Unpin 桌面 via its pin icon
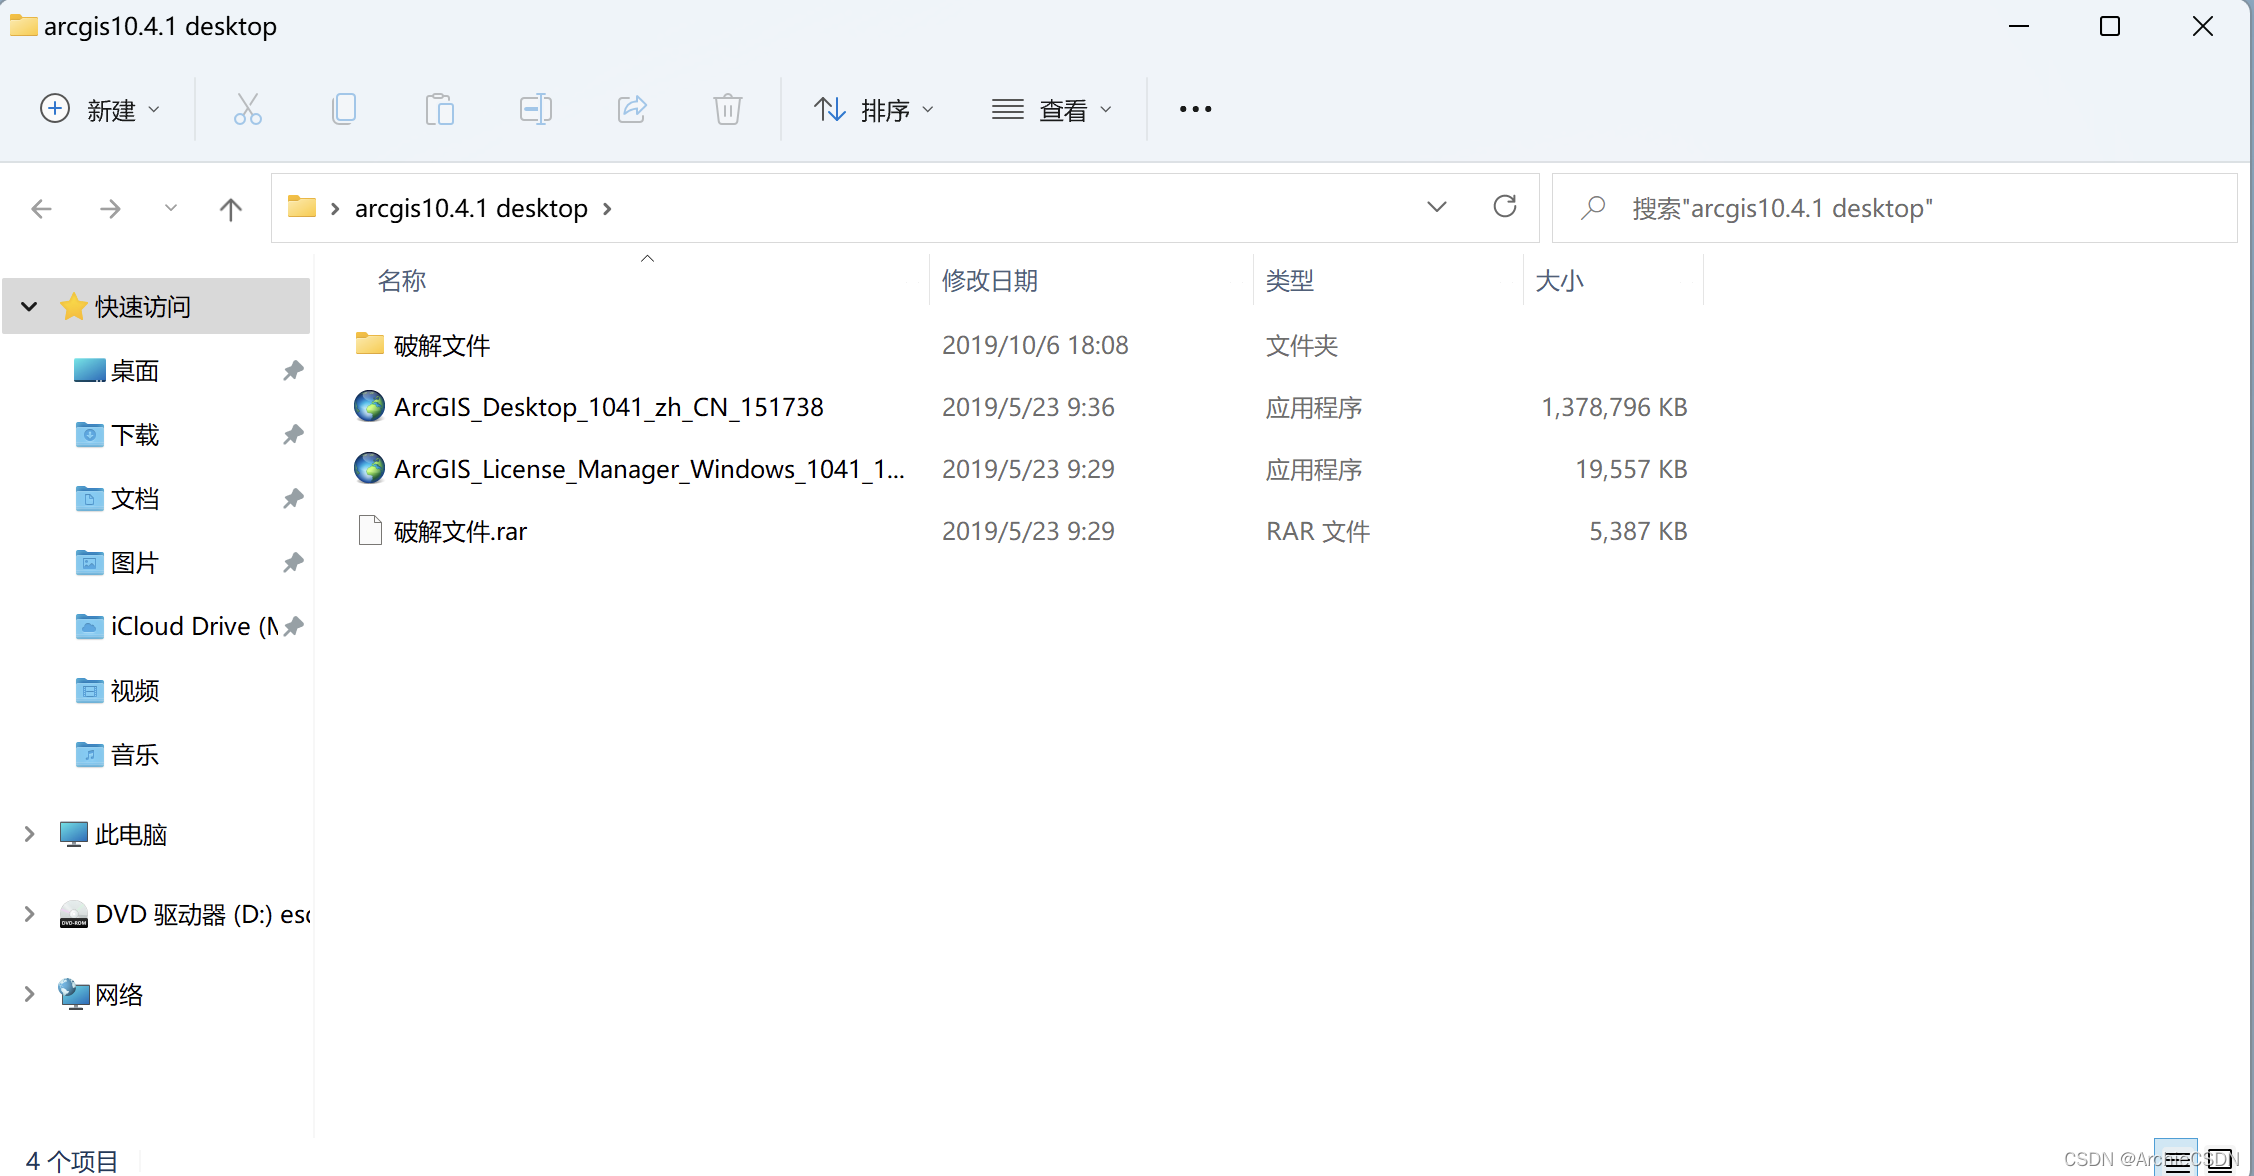 coord(292,371)
